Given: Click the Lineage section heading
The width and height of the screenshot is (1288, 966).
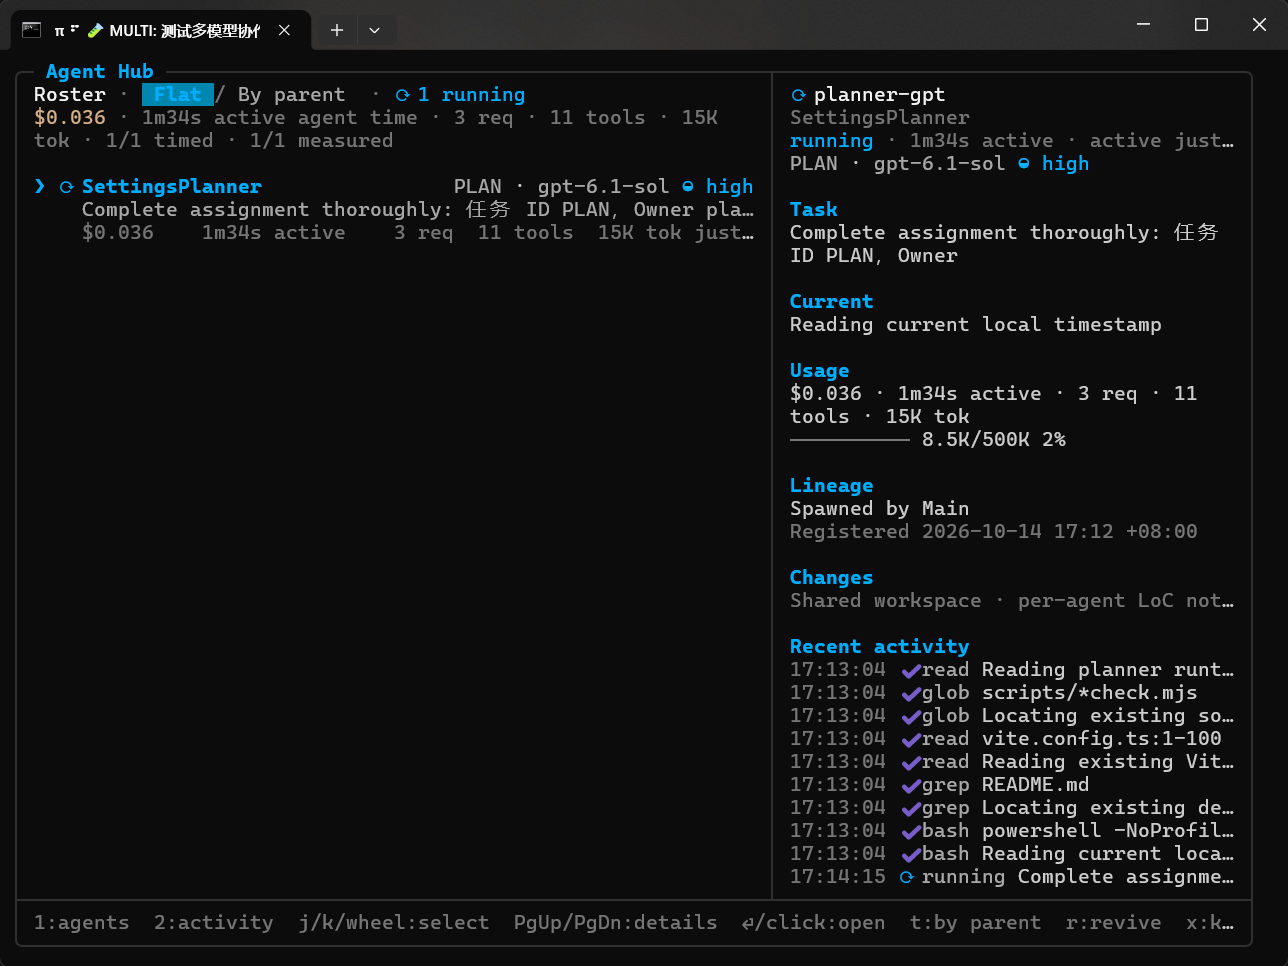Looking at the screenshot, I should coord(831,485).
